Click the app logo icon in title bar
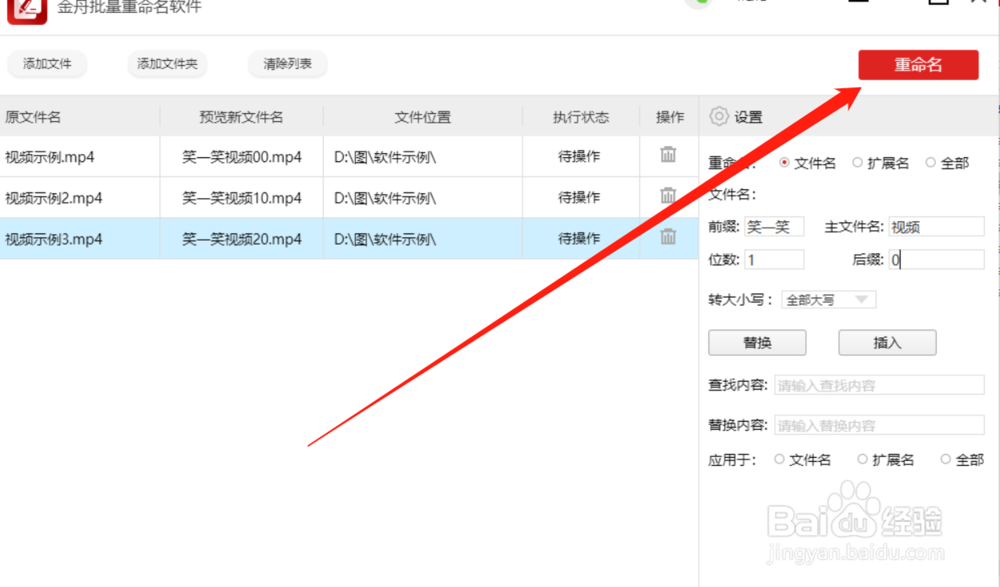Screen dimensions: 1000x587 pos(25,12)
